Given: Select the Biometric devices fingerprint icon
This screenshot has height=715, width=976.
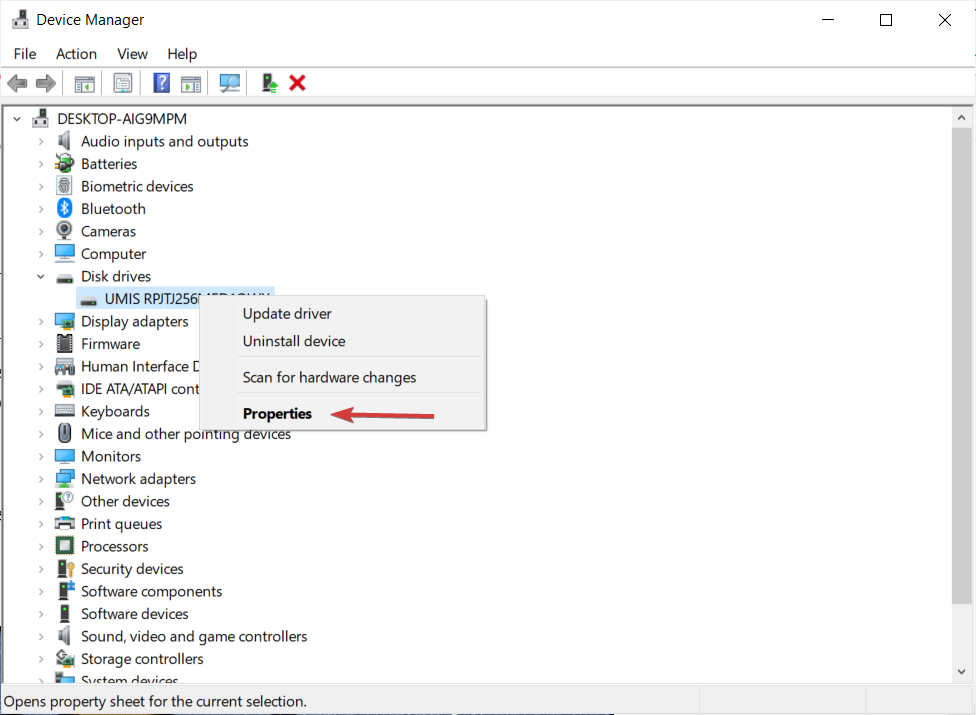Looking at the screenshot, I should [x=65, y=186].
